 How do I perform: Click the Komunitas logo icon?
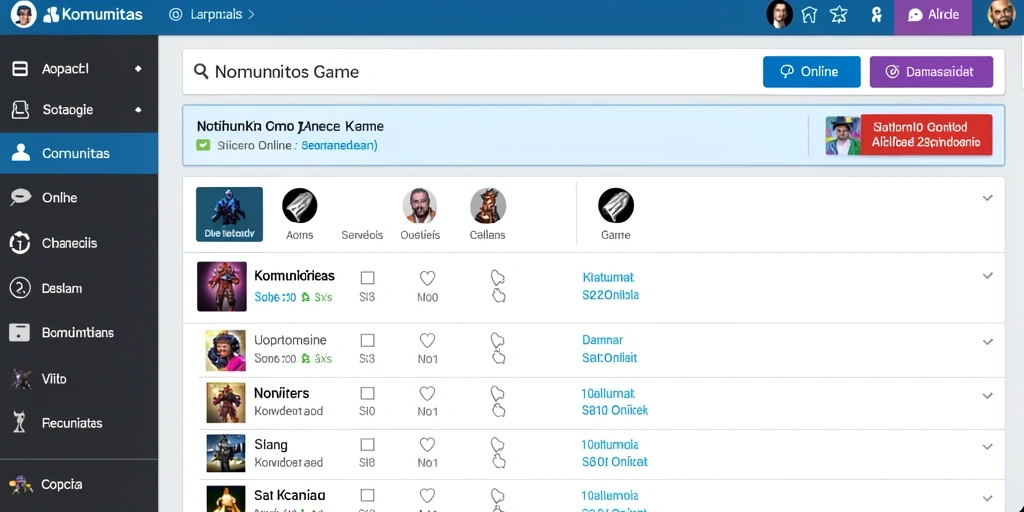point(51,14)
